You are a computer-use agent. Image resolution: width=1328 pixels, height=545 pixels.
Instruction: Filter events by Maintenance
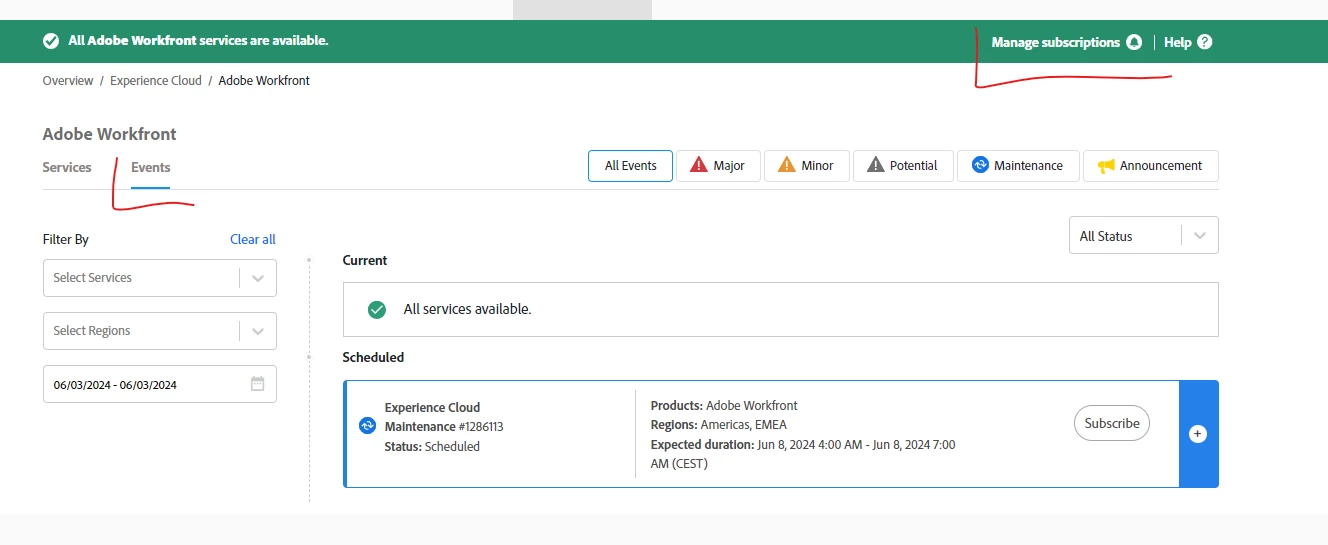click(x=1018, y=166)
